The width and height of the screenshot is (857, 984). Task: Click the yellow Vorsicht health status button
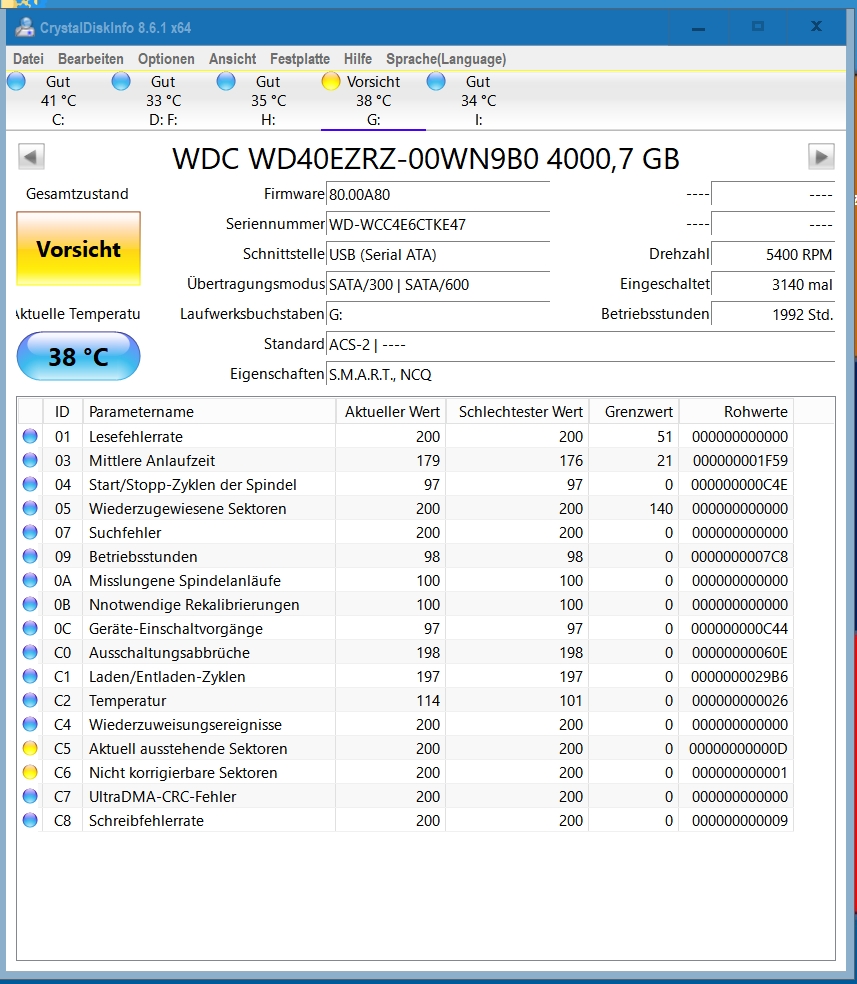78,249
